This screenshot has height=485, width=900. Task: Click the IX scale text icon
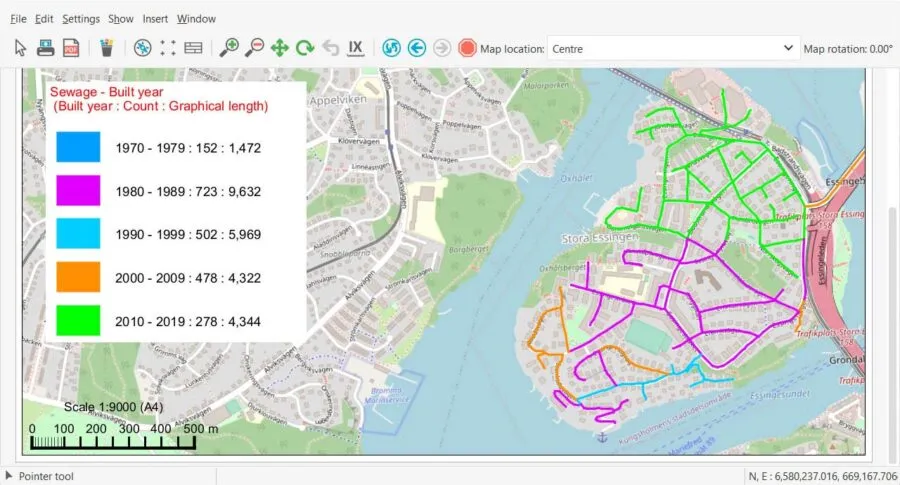pos(356,48)
